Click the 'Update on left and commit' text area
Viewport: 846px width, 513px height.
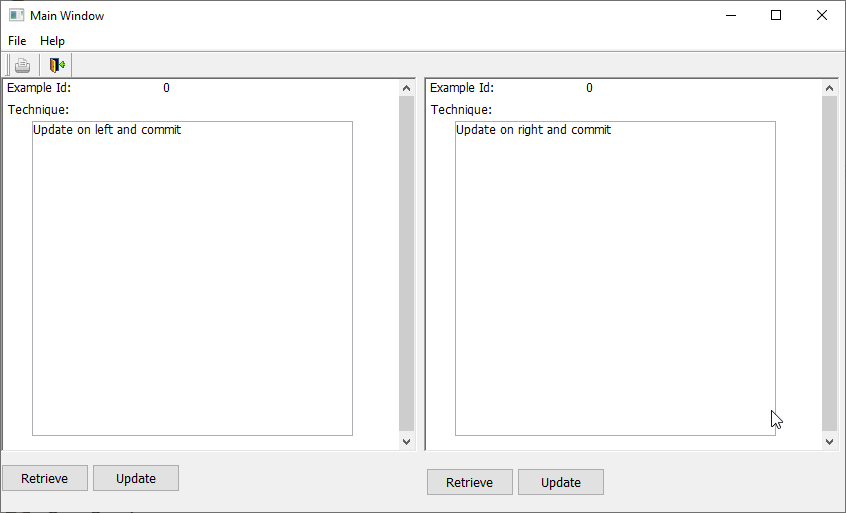[192, 278]
